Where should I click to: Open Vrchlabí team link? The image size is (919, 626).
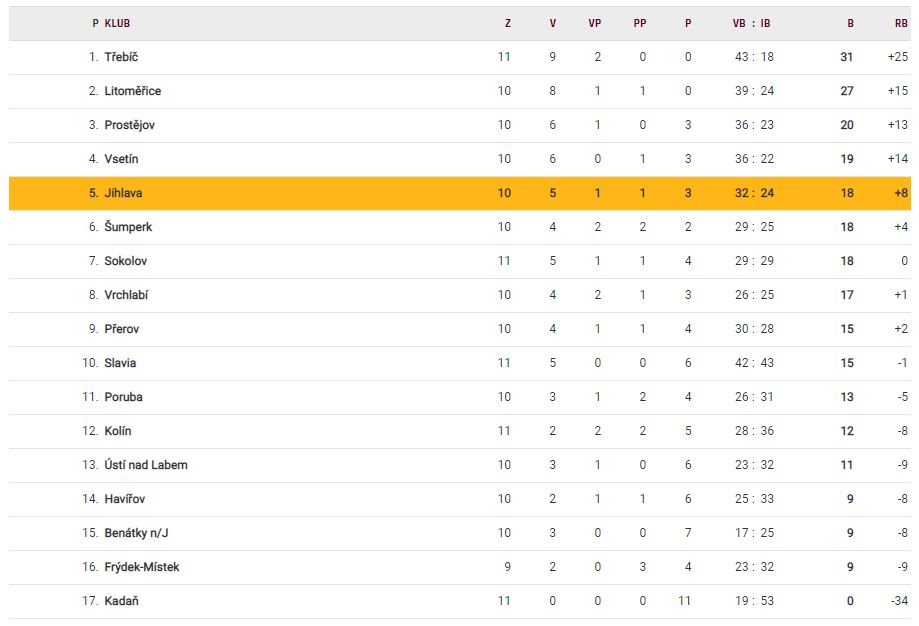126,295
